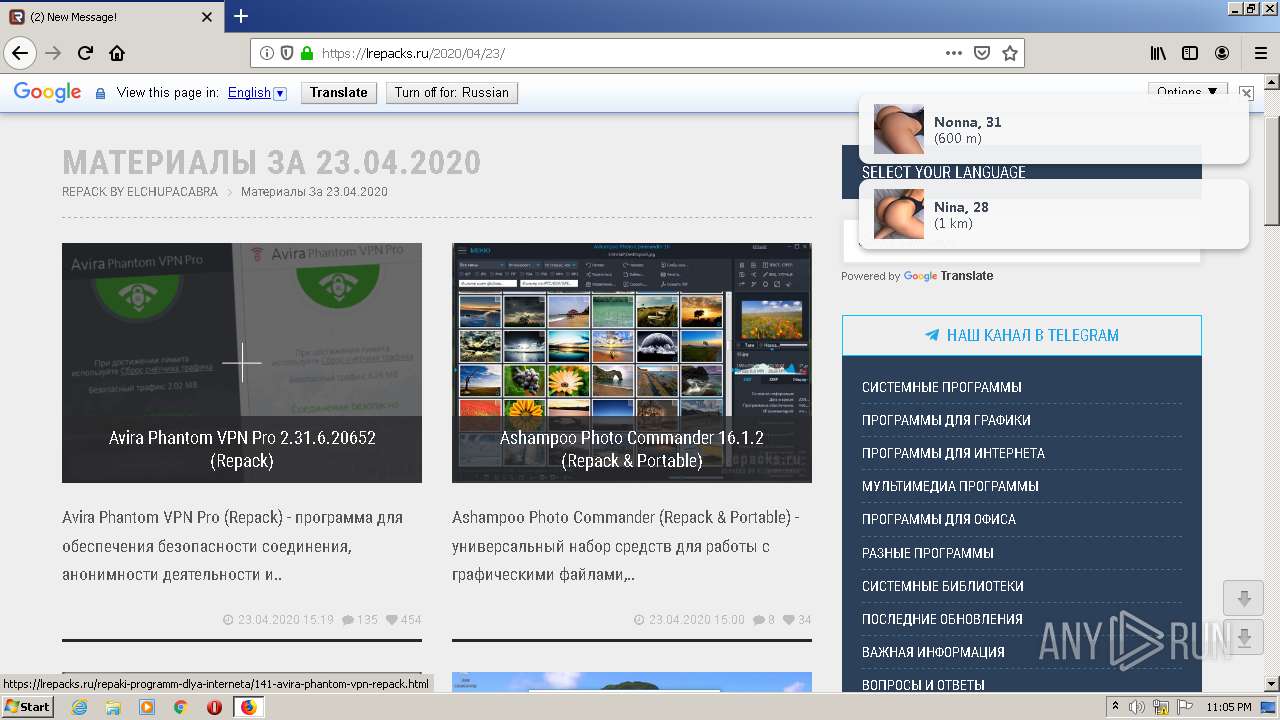The height and width of the screenshot is (720, 1280).
Task: Click the green connection padlock icon
Action: pyautogui.click(x=307, y=53)
